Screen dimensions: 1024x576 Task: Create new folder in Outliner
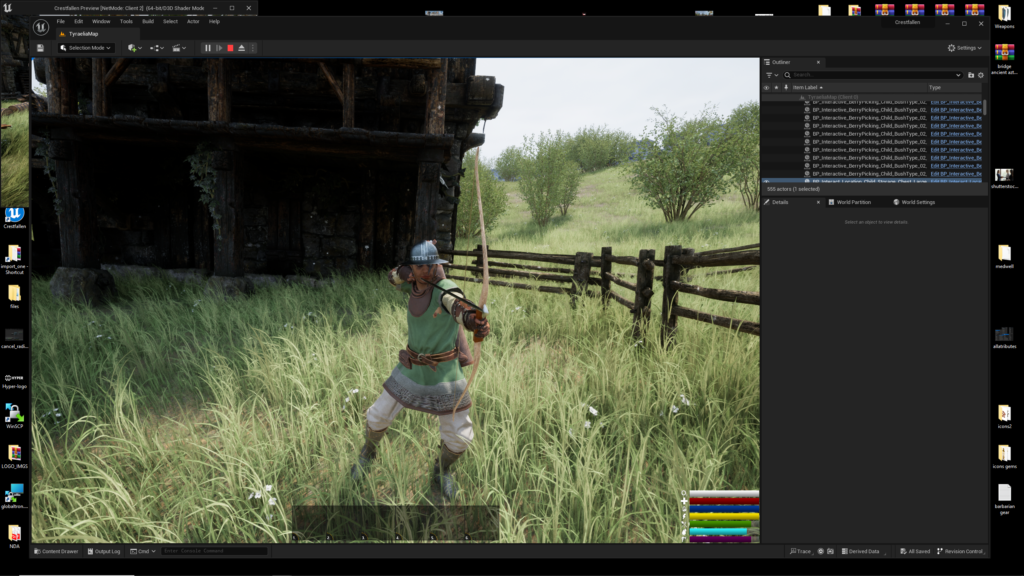click(971, 75)
